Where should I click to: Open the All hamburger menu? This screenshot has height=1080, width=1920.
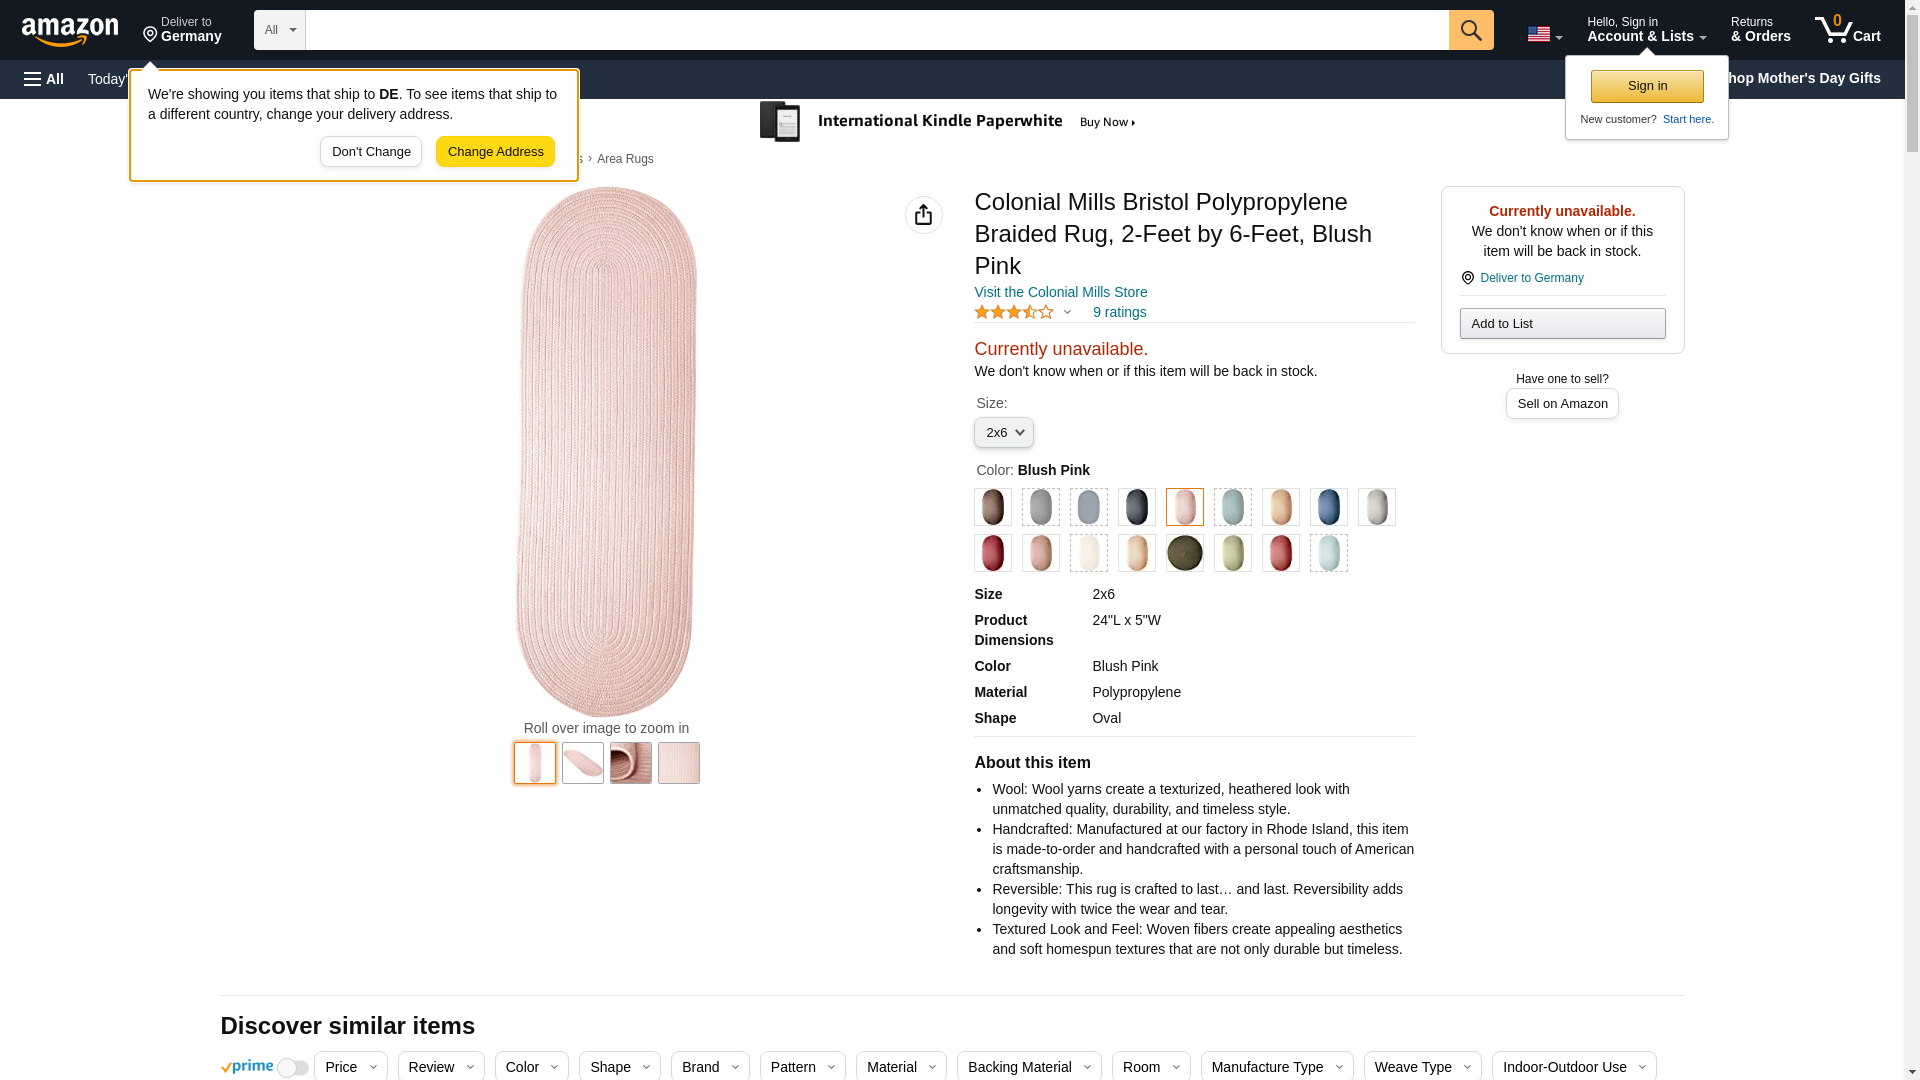(x=44, y=79)
